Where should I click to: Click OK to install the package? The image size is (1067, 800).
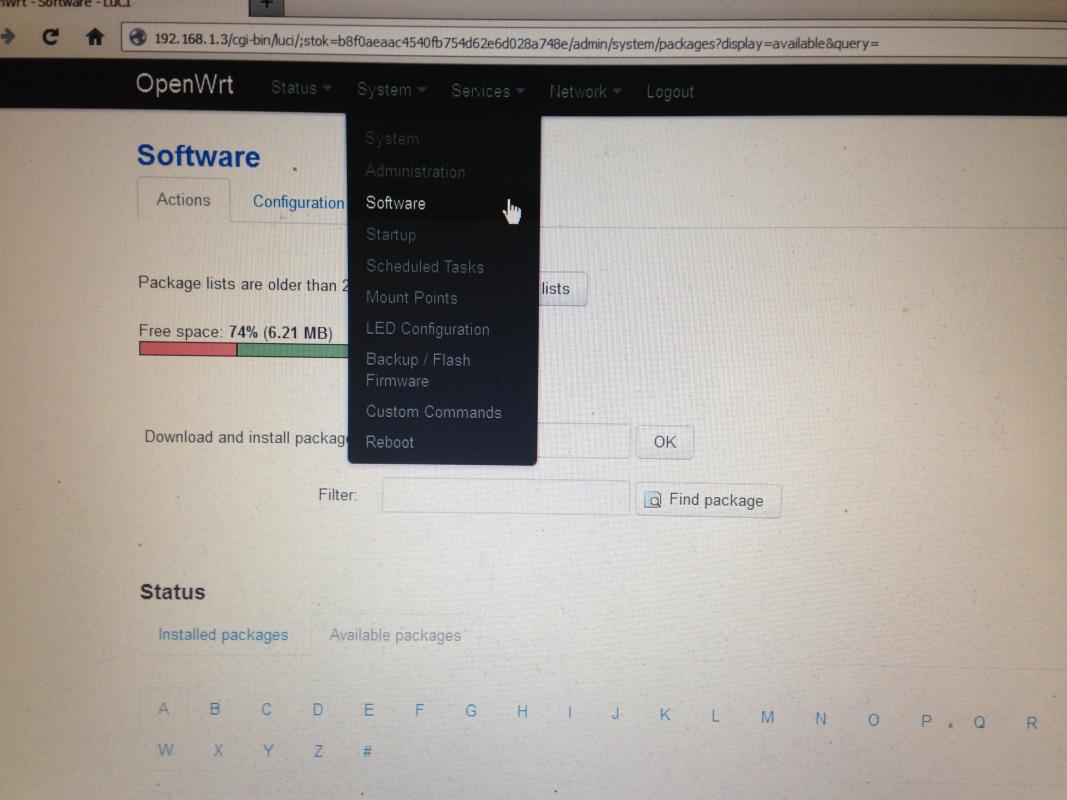(665, 442)
